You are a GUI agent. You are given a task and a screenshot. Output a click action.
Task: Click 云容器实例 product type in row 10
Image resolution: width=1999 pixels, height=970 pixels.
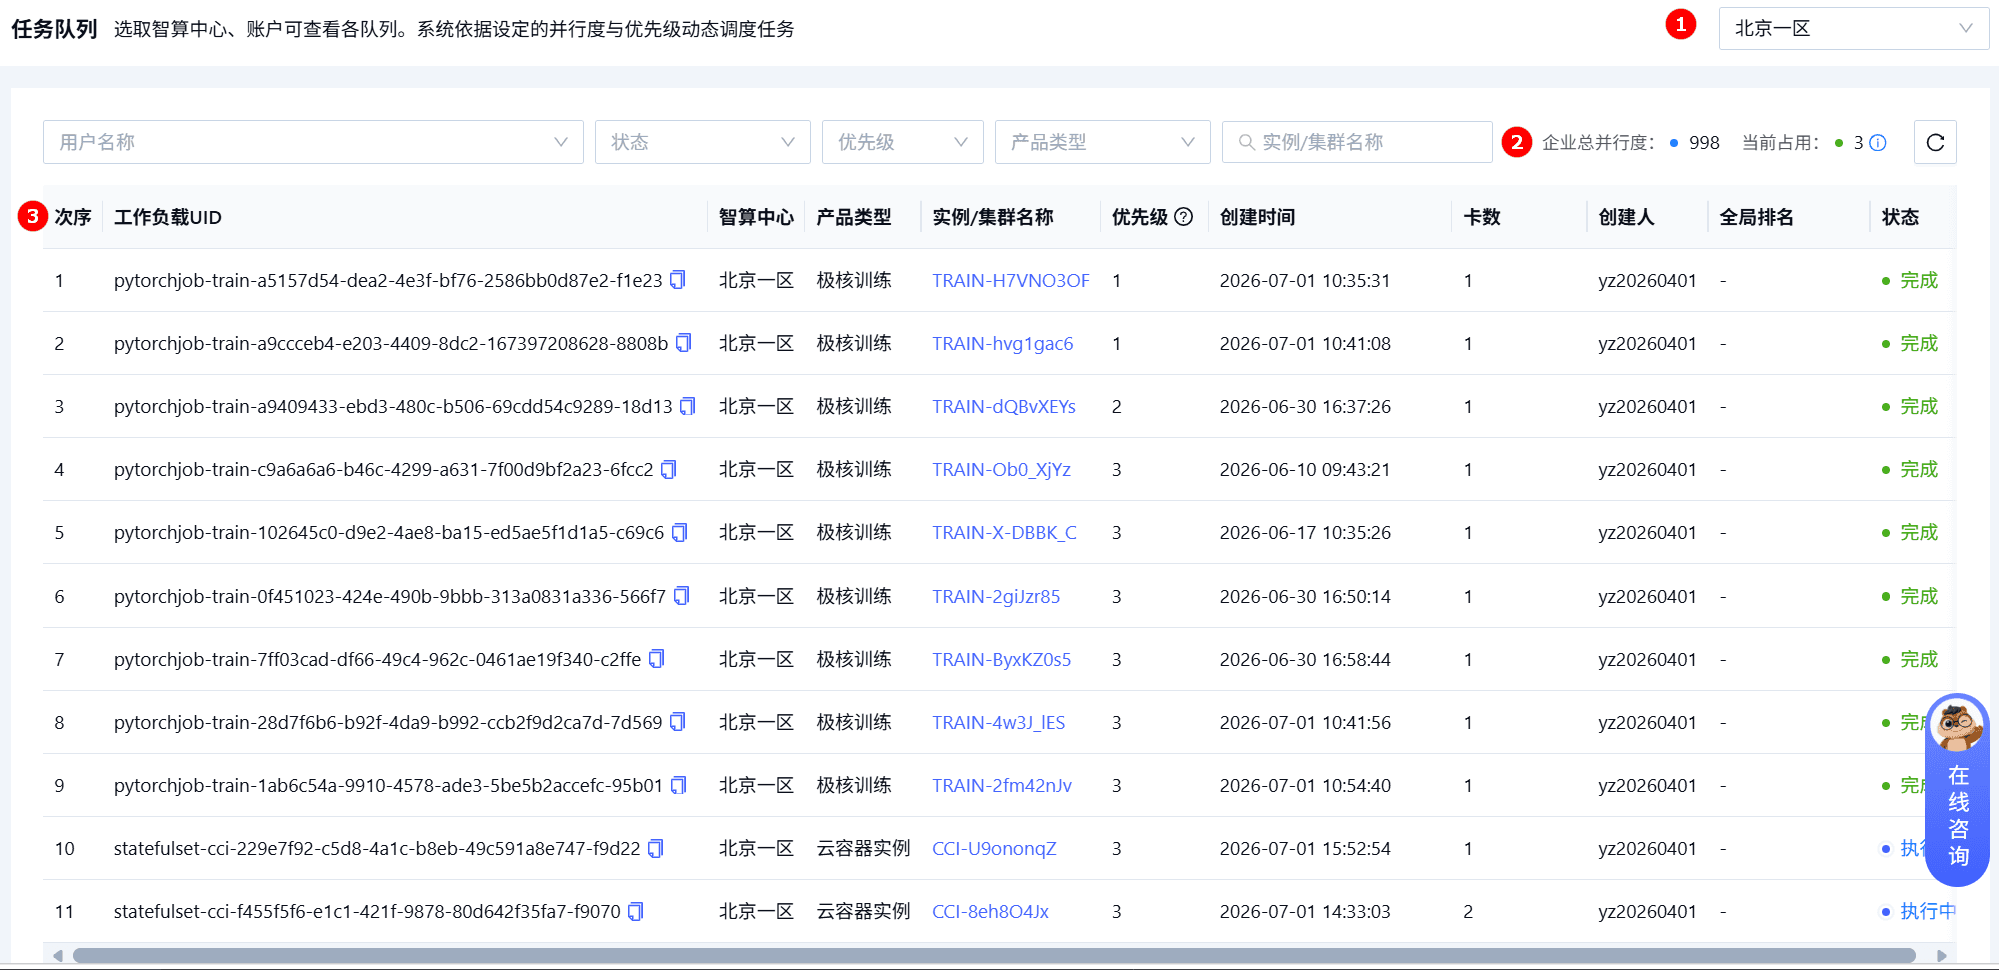[863, 848]
